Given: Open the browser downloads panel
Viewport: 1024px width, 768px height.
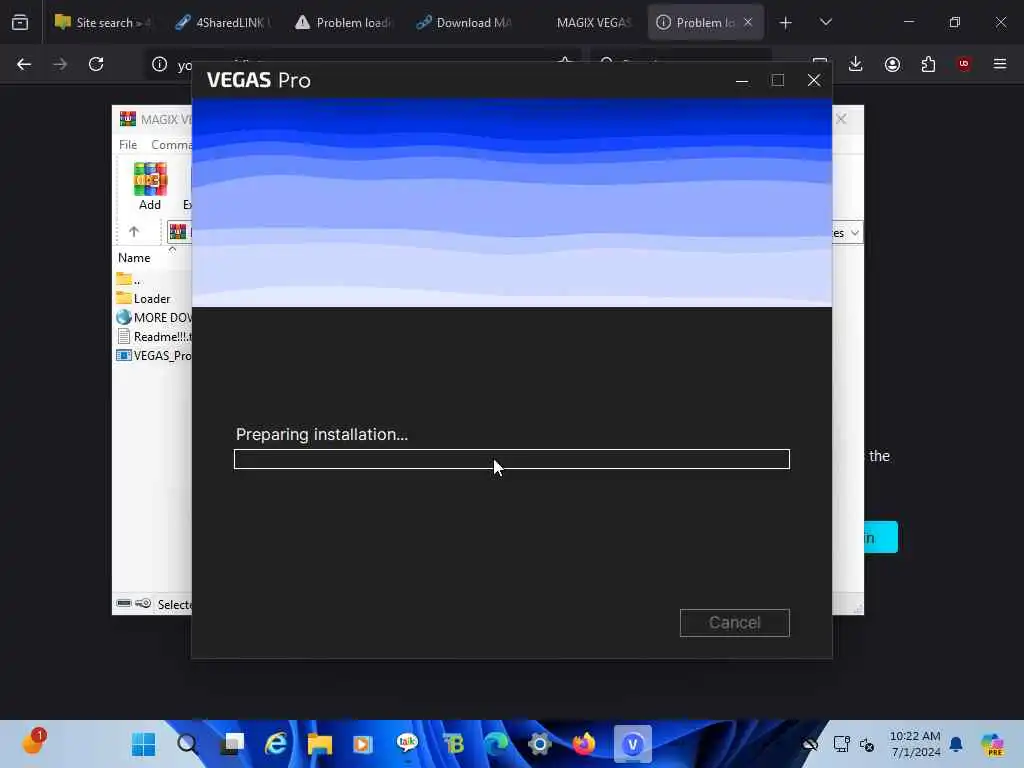Looking at the screenshot, I should [x=856, y=64].
